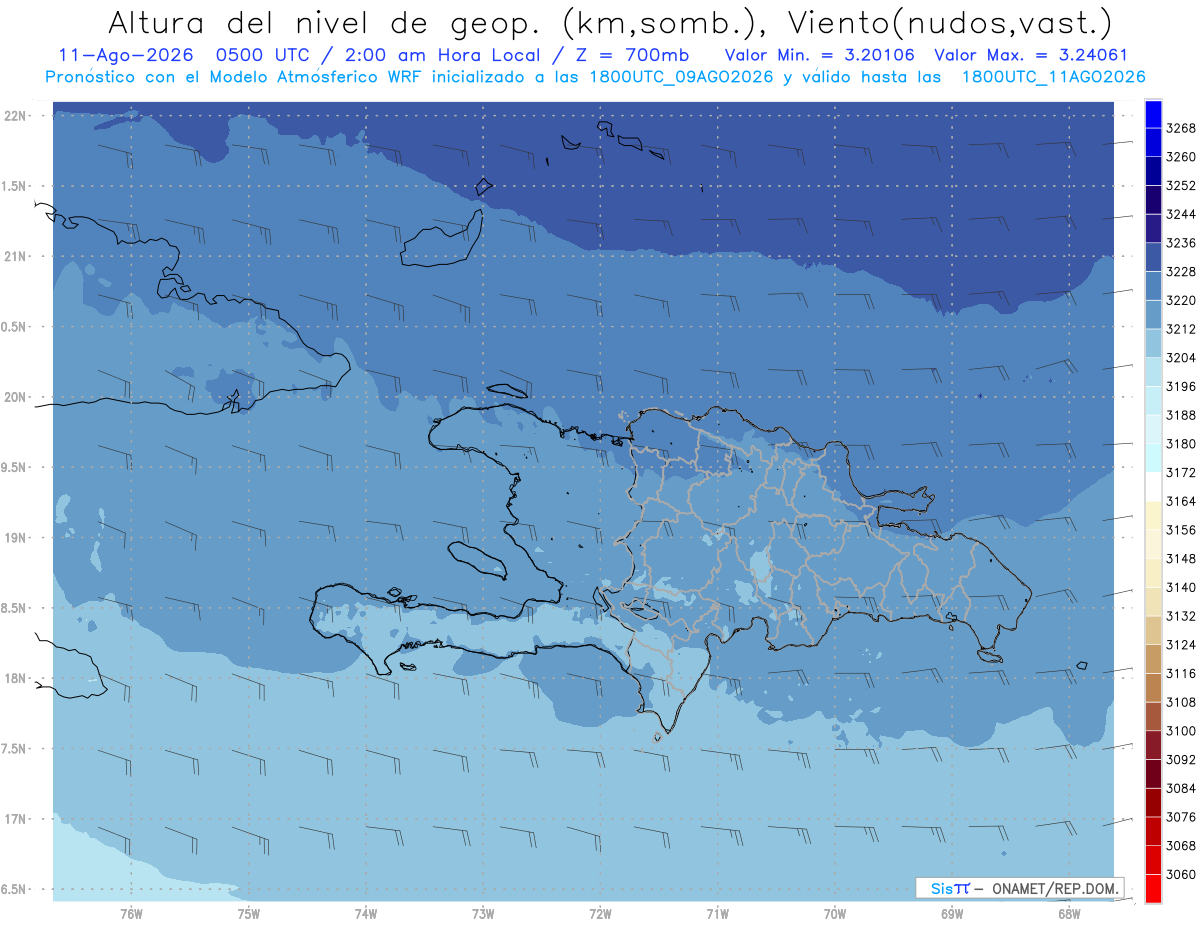Click the '75W' longitude label
The width and height of the screenshot is (1200, 927).
249,914
